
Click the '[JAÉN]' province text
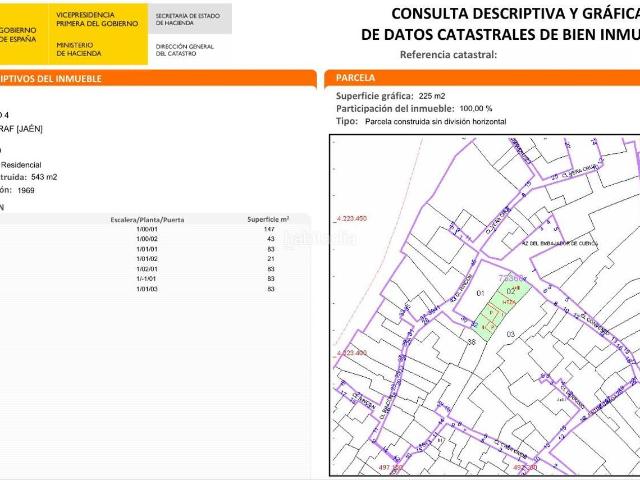point(29,129)
